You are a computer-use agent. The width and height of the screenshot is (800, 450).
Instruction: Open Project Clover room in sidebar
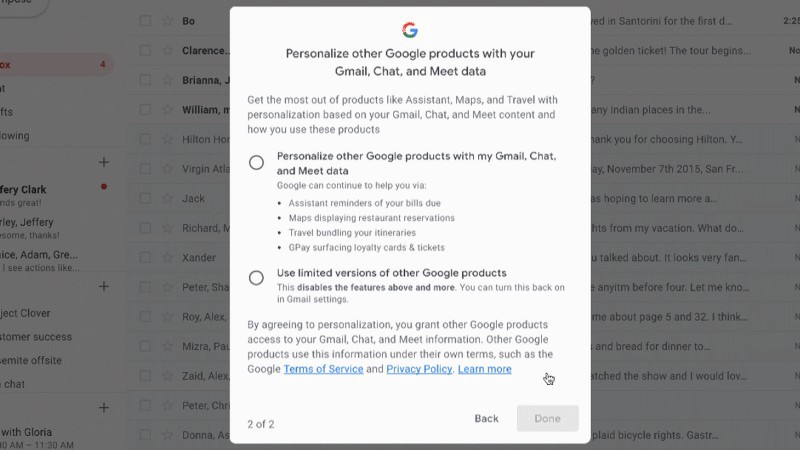pyautogui.click(x=26, y=313)
